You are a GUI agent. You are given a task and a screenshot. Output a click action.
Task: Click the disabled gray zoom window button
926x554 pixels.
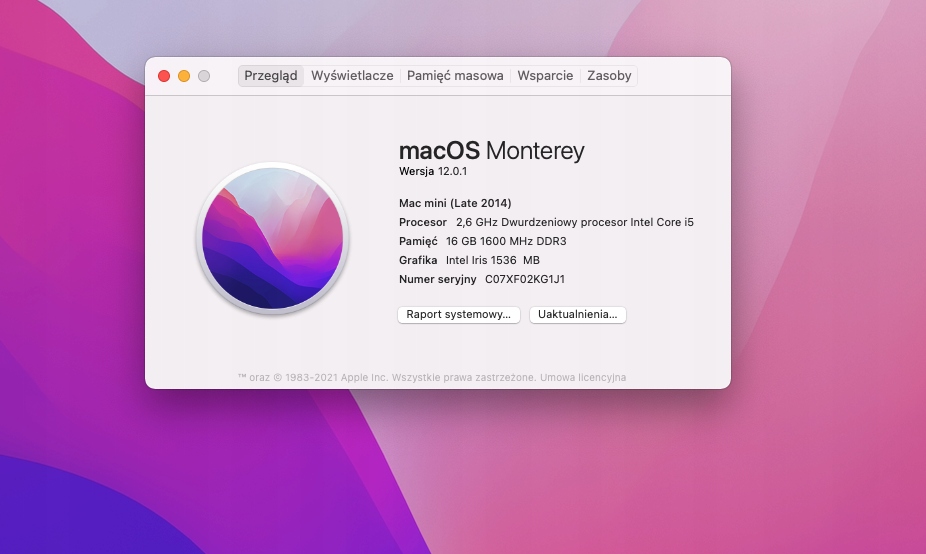(204, 76)
